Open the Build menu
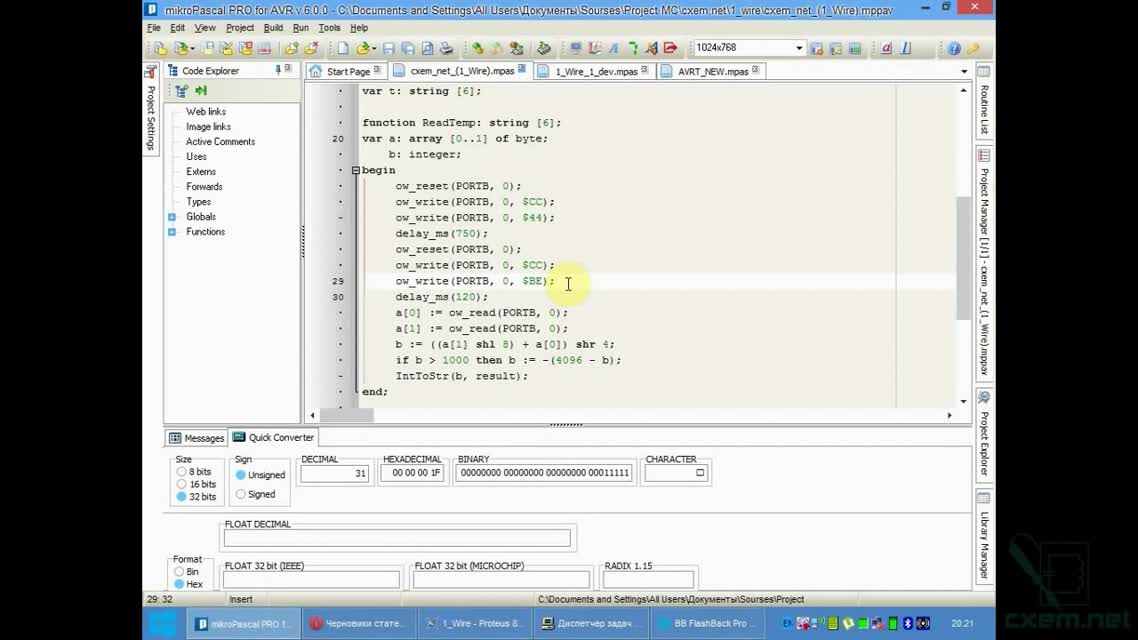1138x640 pixels. 273,28
